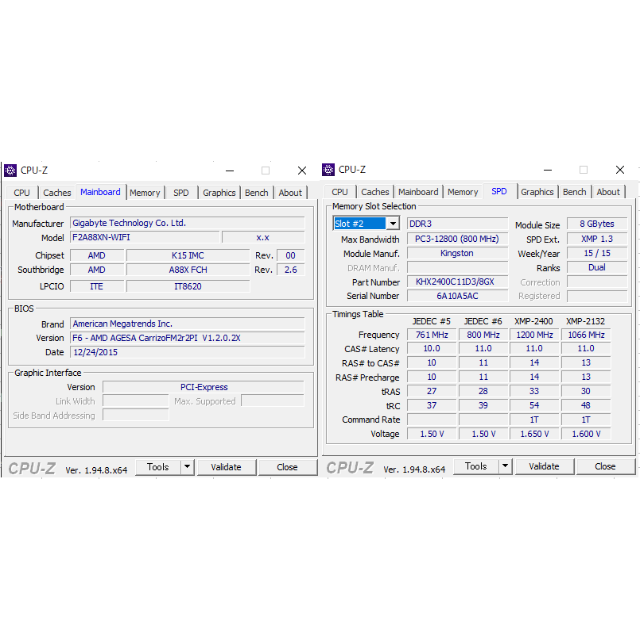Click the 800 MHz JEDEC #6 frequency cell
Image resolution: width=640 pixels, height=640 pixels.
483,335
